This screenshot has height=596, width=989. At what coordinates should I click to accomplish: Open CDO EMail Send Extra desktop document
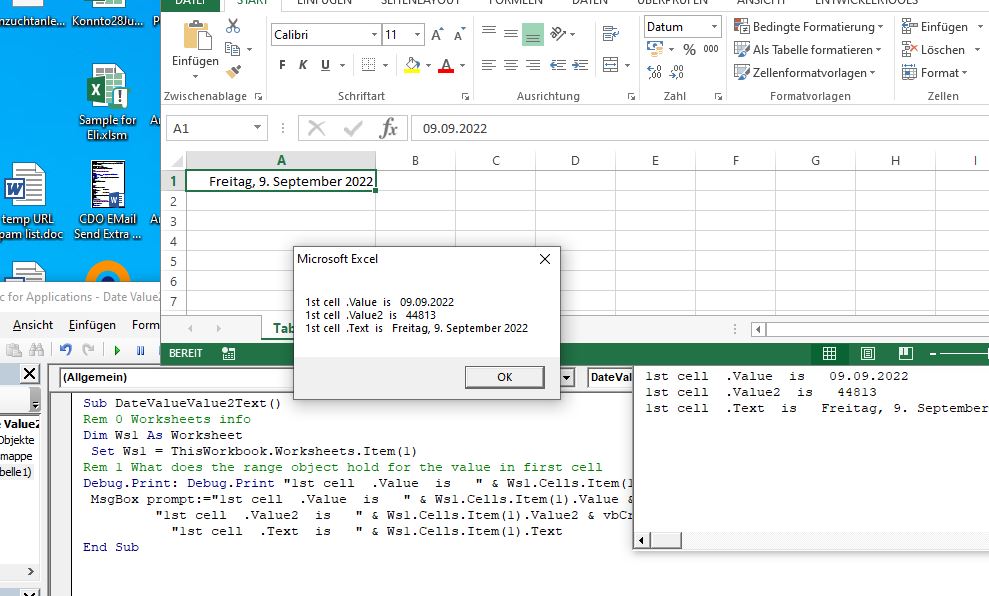pyautogui.click(x=108, y=201)
